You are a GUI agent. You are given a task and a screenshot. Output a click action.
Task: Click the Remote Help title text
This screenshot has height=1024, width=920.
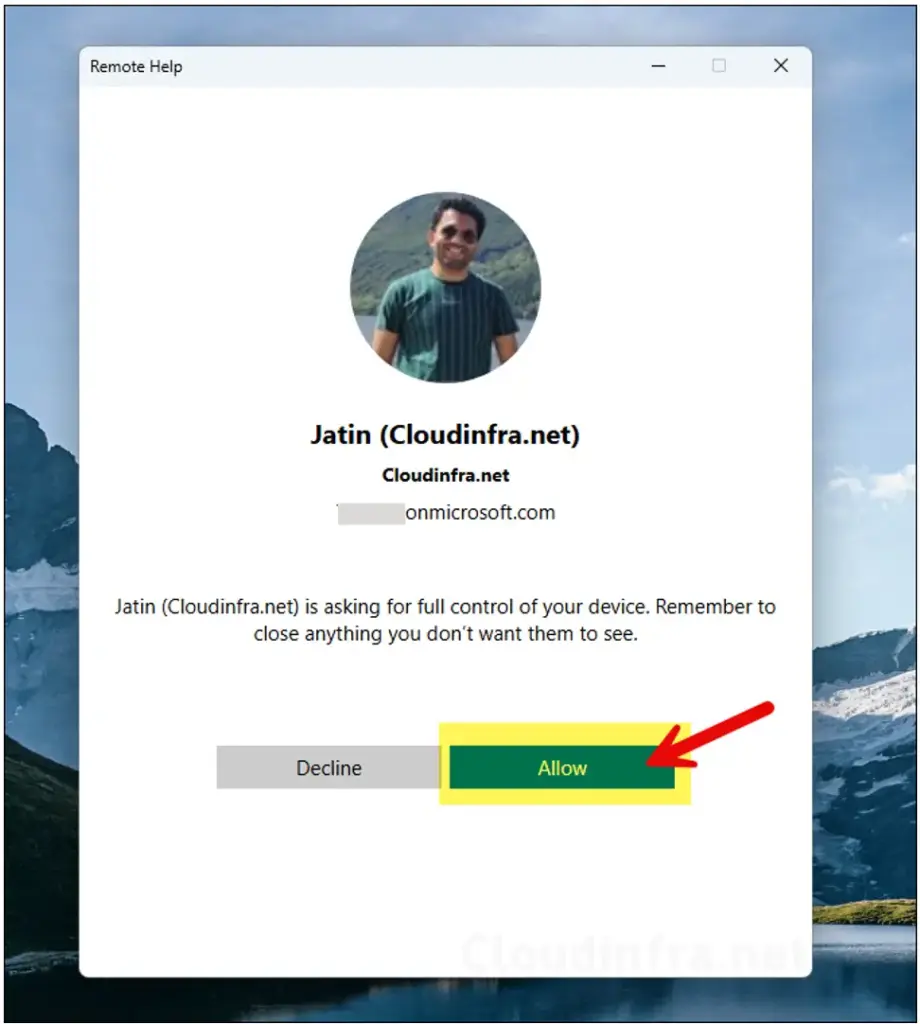[136, 67]
